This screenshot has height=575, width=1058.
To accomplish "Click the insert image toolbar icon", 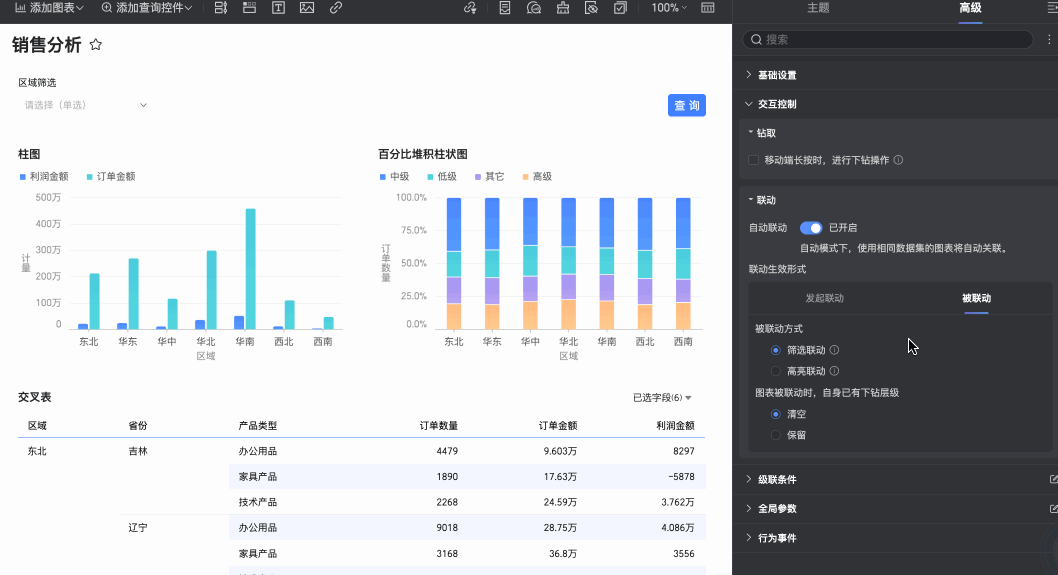I will 306,8.
